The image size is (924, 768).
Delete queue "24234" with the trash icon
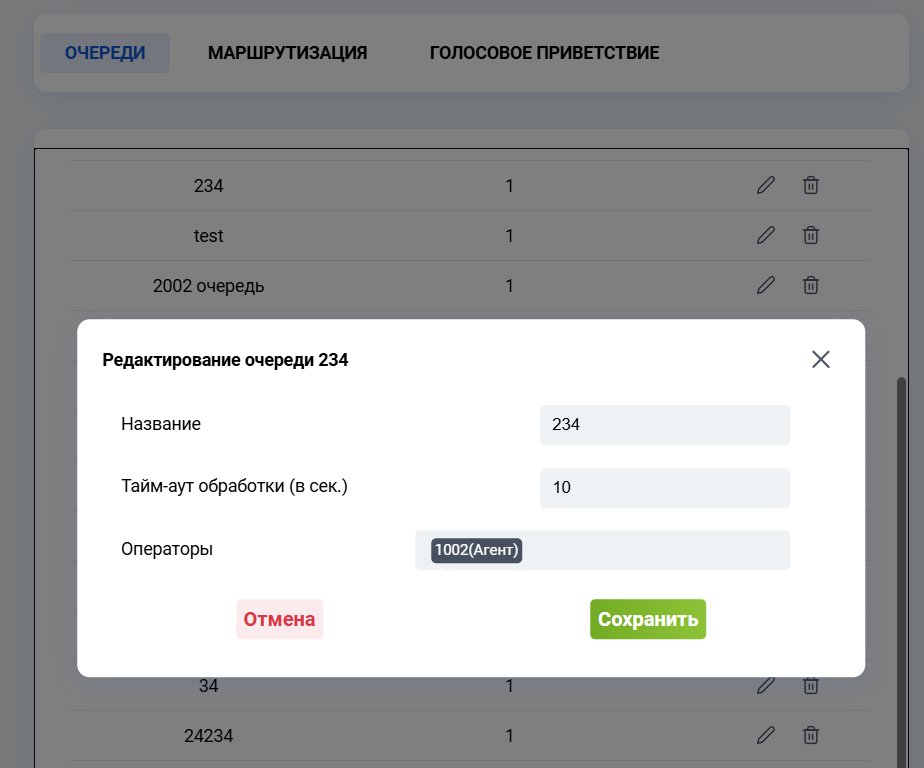pyautogui.click(x=810, y=735)
